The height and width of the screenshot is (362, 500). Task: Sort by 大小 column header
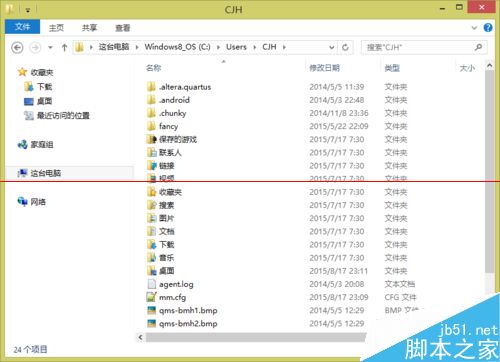(467, 68)
